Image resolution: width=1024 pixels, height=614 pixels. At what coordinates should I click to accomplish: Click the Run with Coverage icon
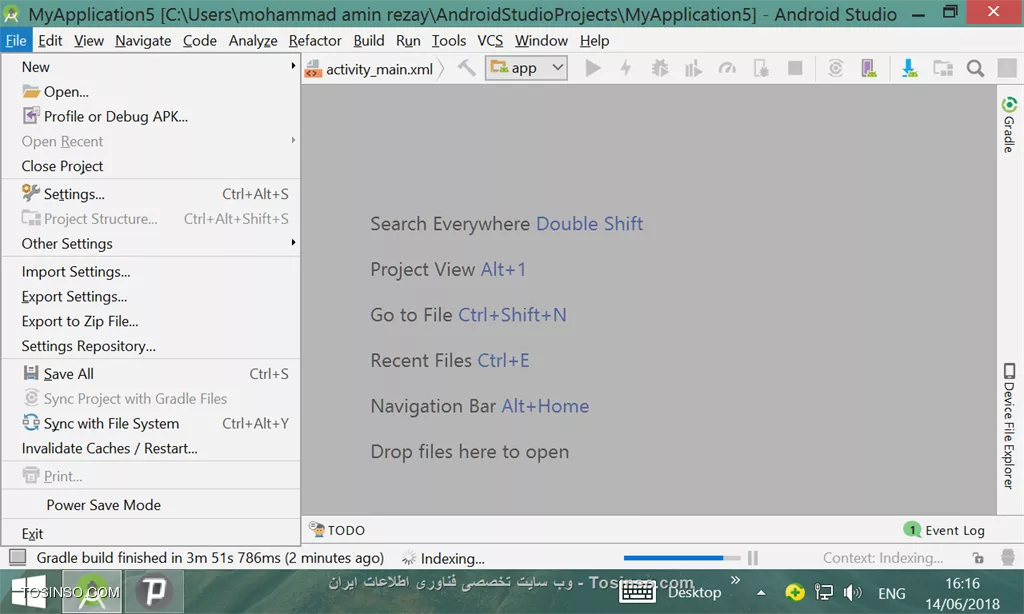[x=693, y=68]
